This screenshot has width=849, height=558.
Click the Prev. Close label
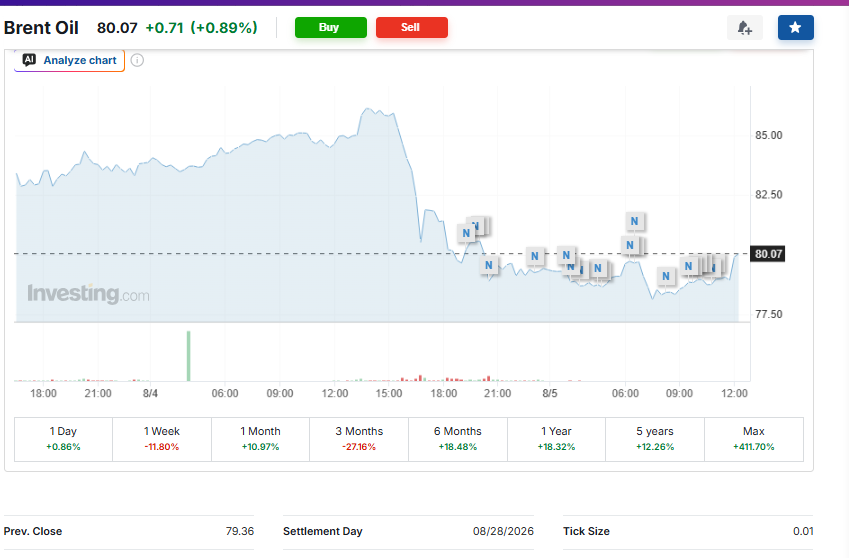tap(32, 531)
